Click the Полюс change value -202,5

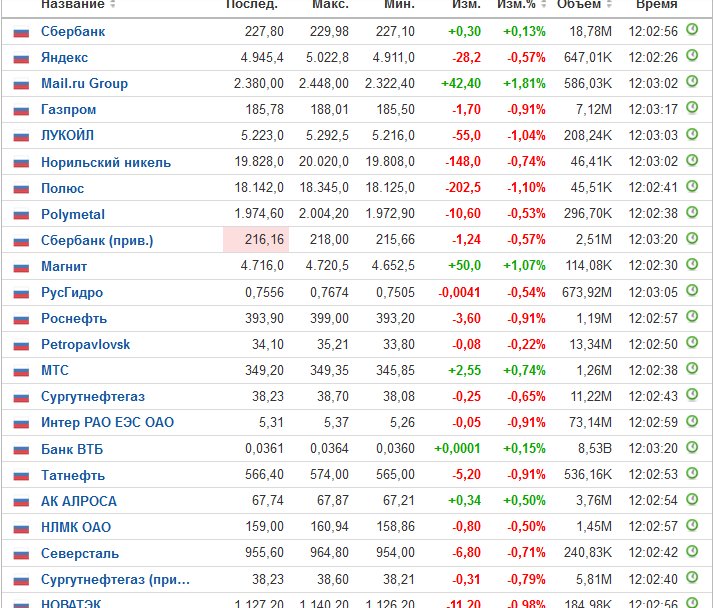point(463,188)
